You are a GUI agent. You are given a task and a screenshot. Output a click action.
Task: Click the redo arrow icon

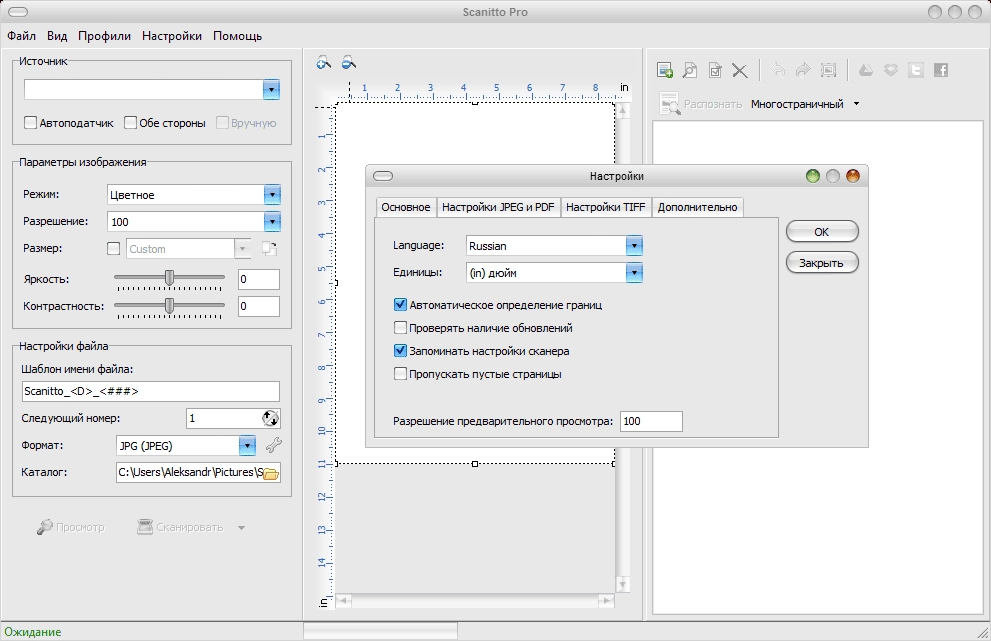(x=803, y=70)
